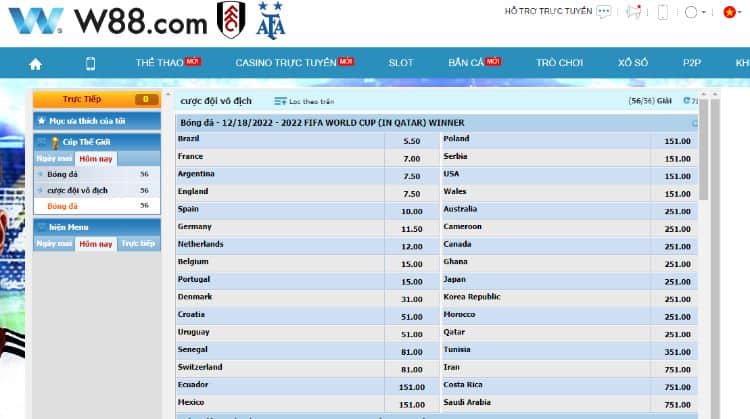Click the orange Trực Tiếp live button

click(97, 99)
